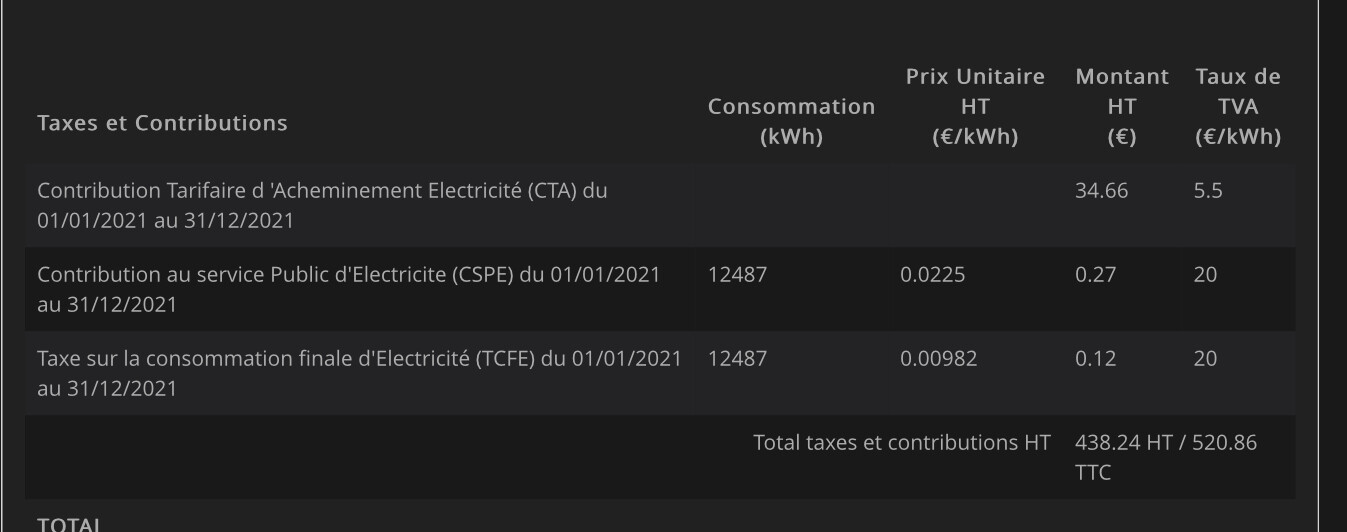Screen dimensions: 1347x532
Task: Select the 0.27 amount value
Action: (1095, 274)
